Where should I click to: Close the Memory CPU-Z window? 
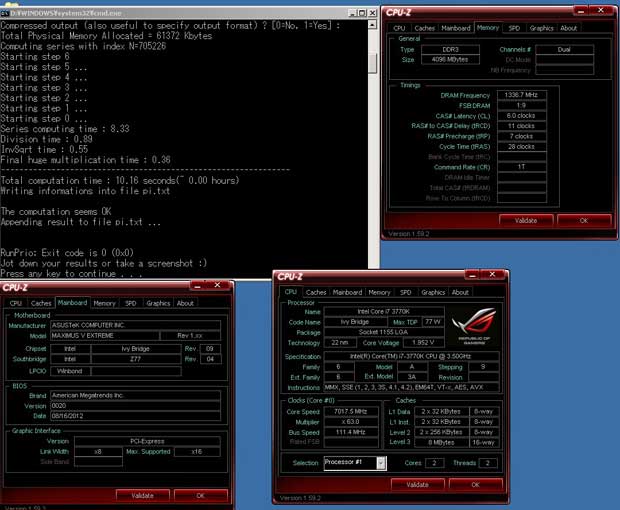(x=601, y=11)
